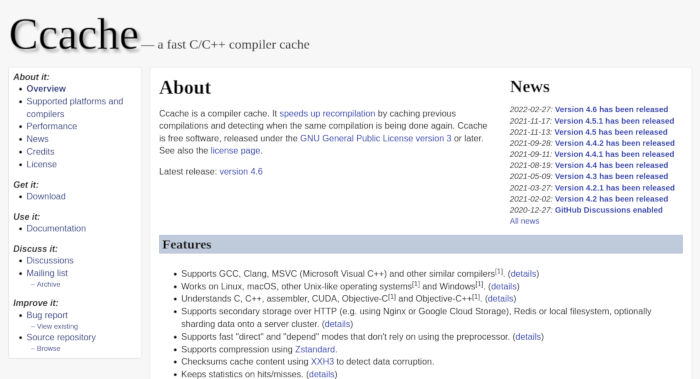
Task: Open GitHub Discussions enabled news item
Action: [608, 210]
